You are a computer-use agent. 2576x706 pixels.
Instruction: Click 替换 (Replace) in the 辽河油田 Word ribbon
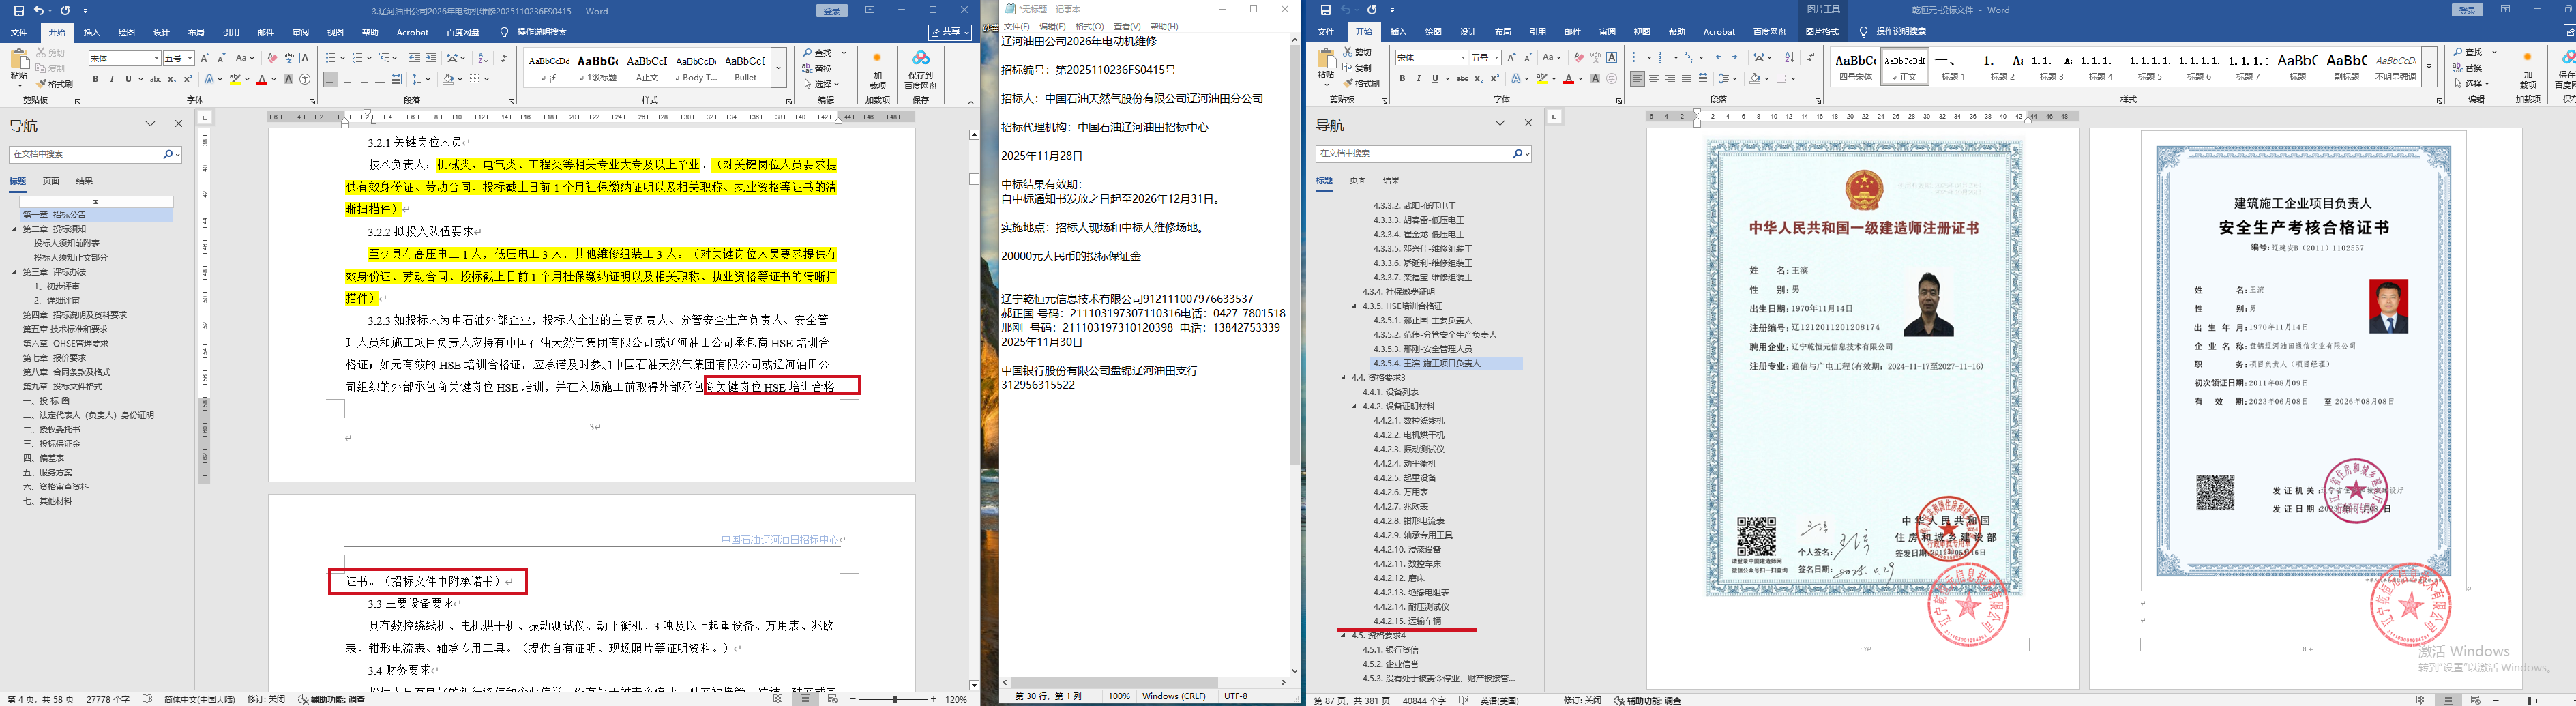pyautogui.click(x=818, y=69)
